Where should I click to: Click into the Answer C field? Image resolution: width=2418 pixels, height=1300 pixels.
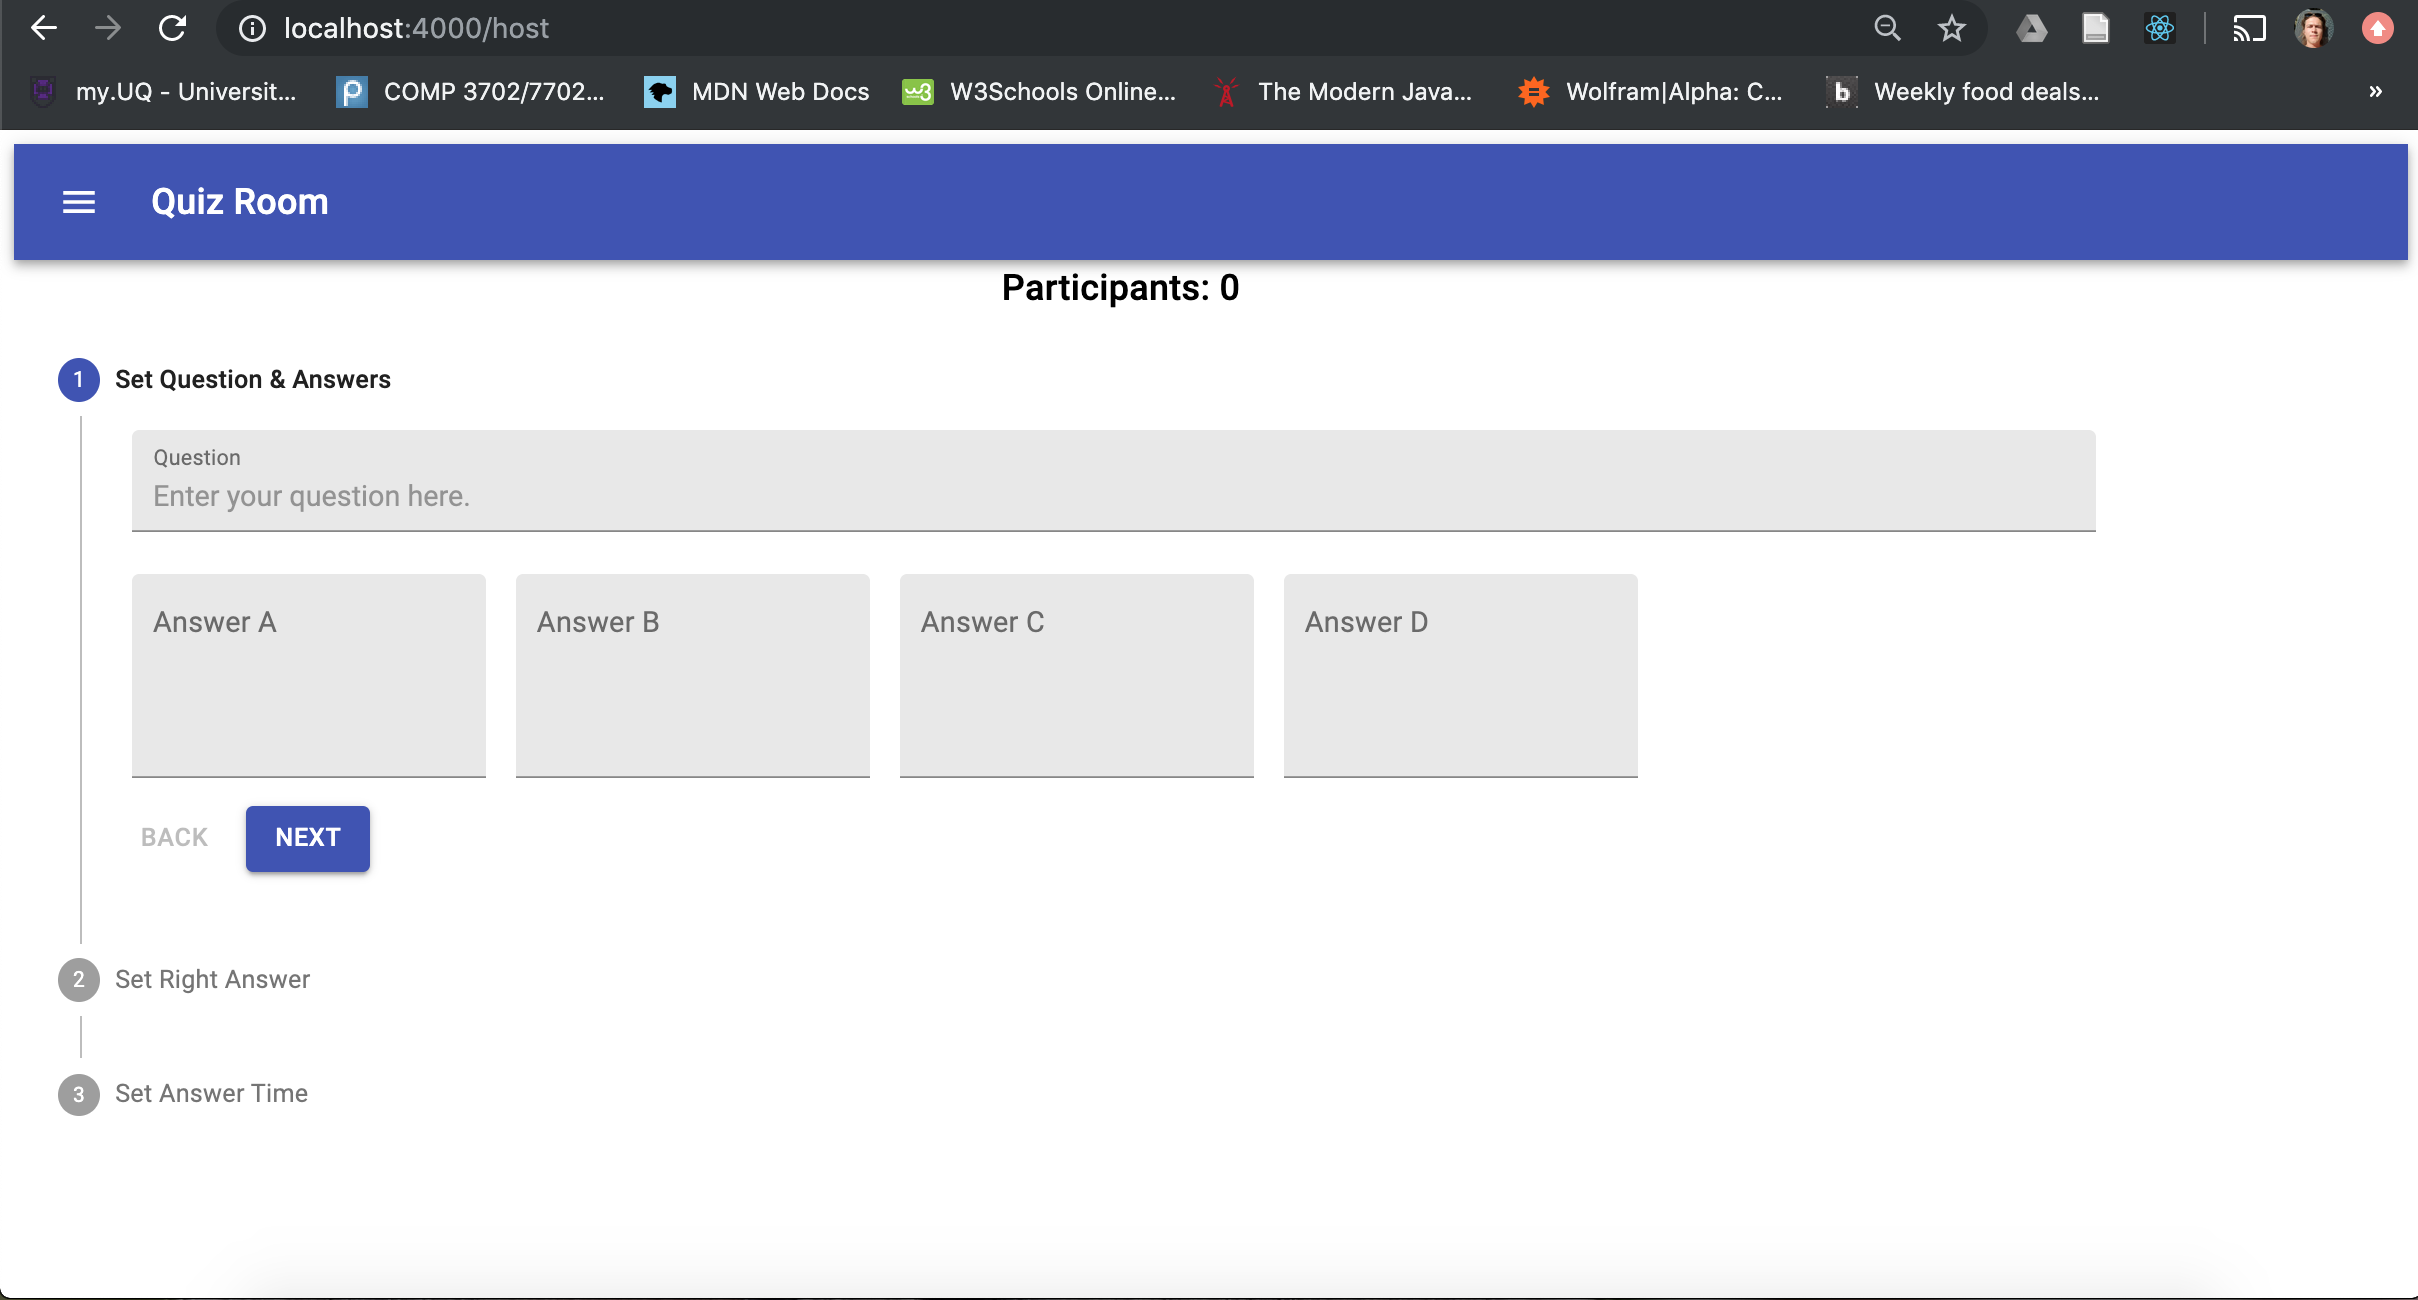click(1077, 676)
